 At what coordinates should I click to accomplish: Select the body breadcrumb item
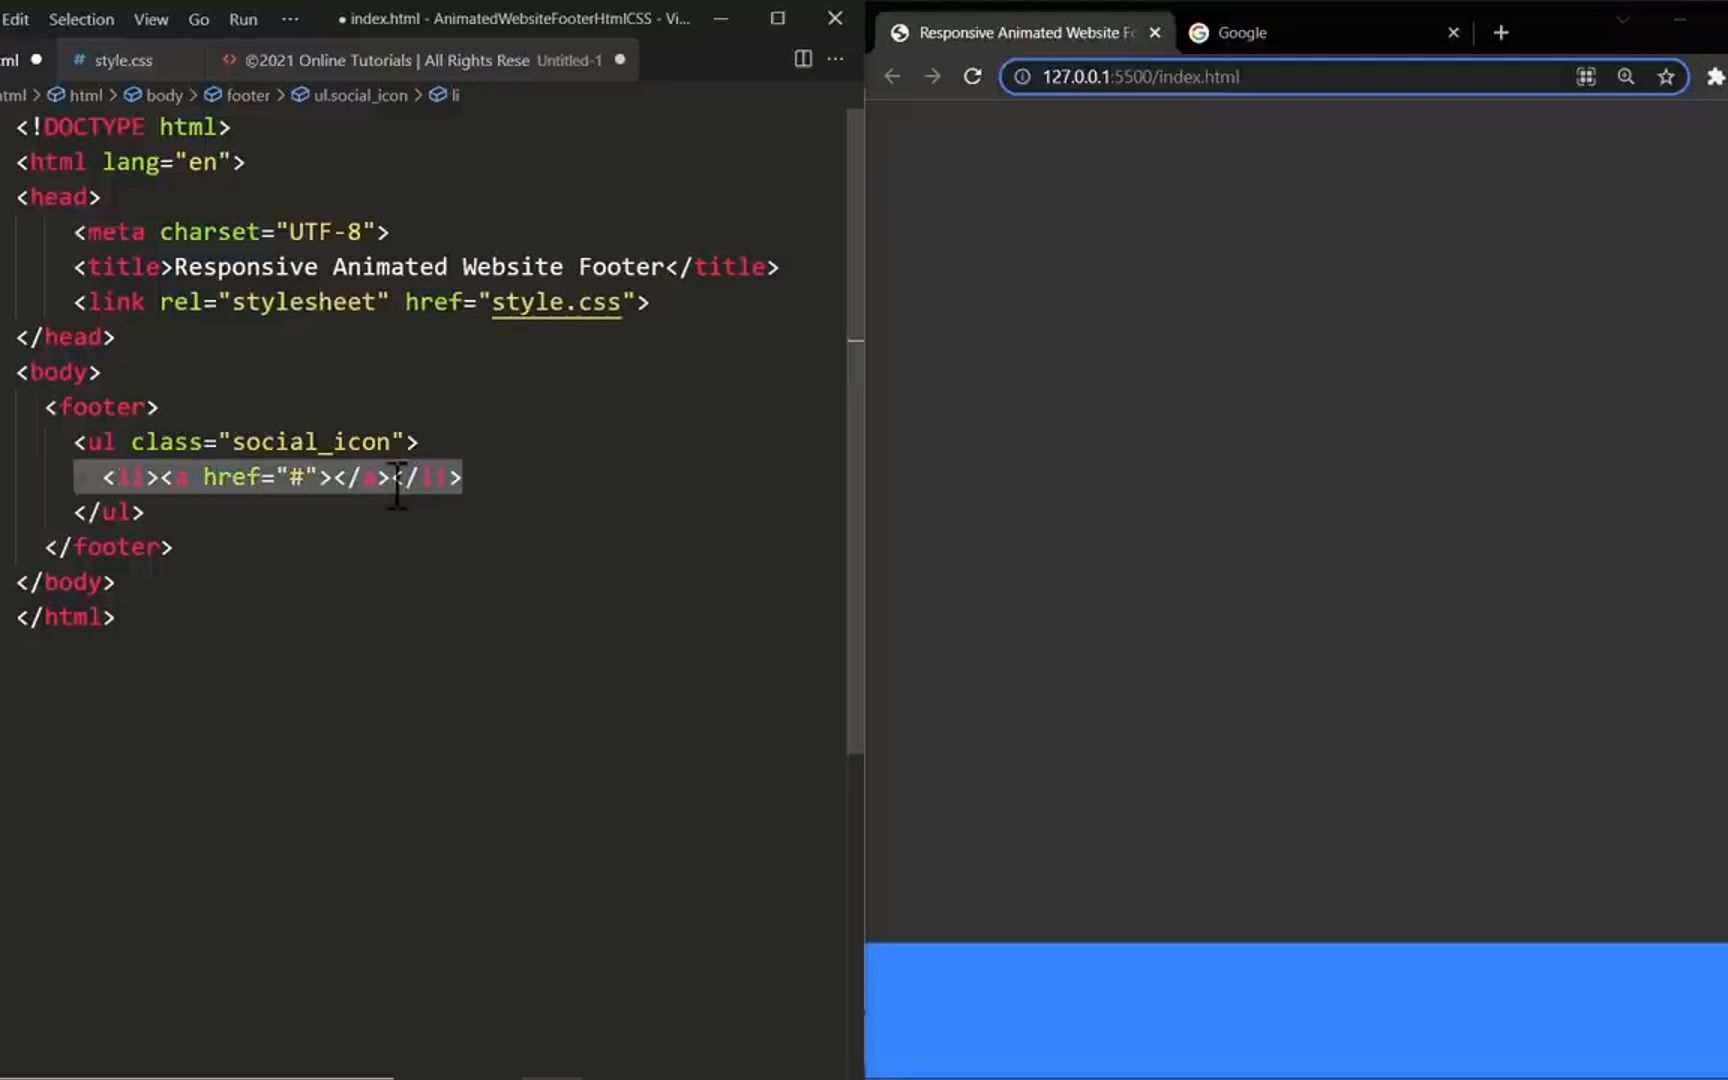pos(154,95)
